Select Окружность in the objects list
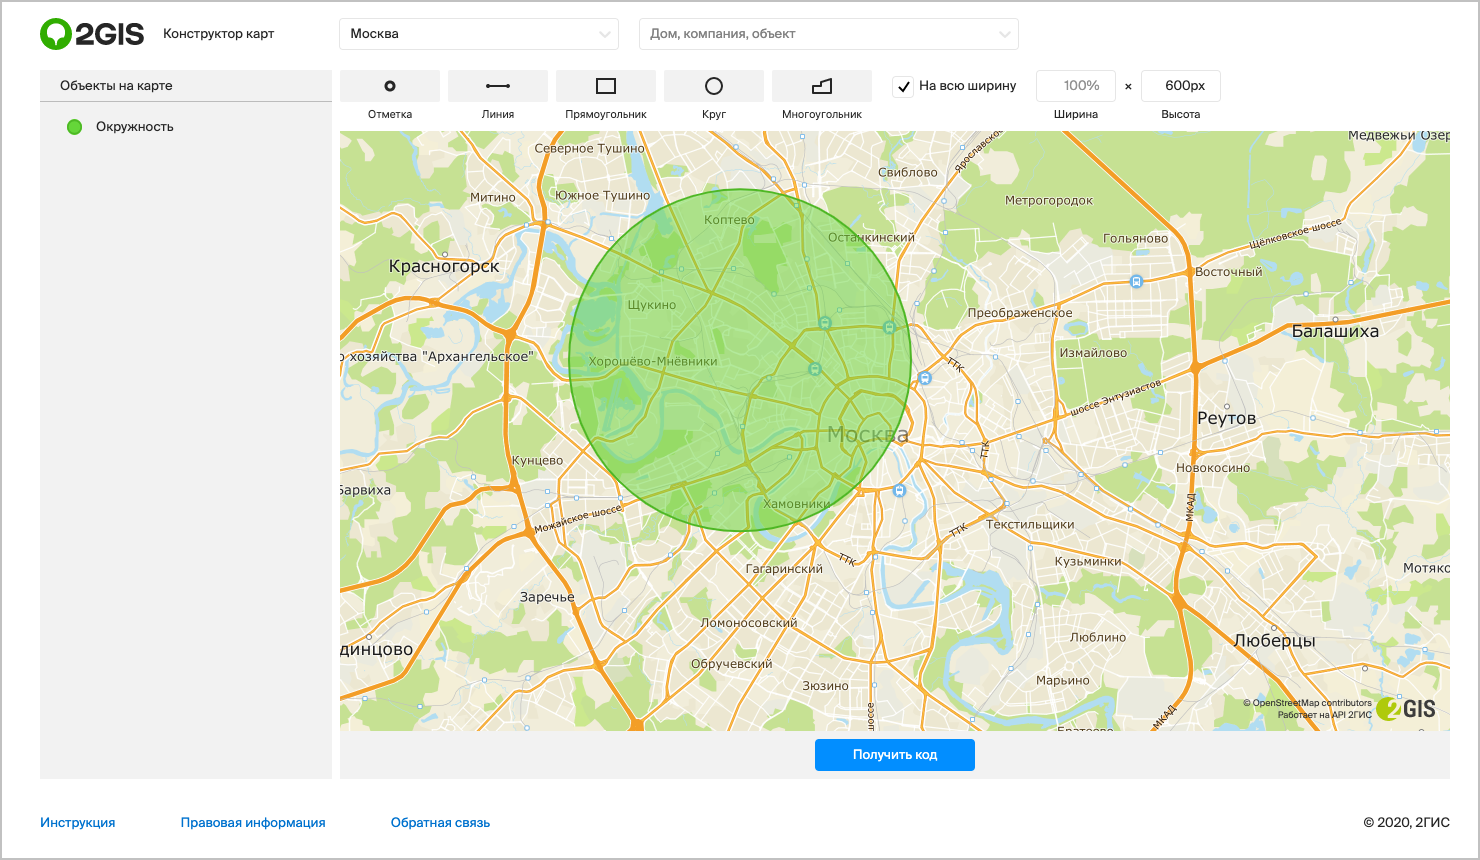This screenshot has width=1480, height=860. (x=135, y=127)
